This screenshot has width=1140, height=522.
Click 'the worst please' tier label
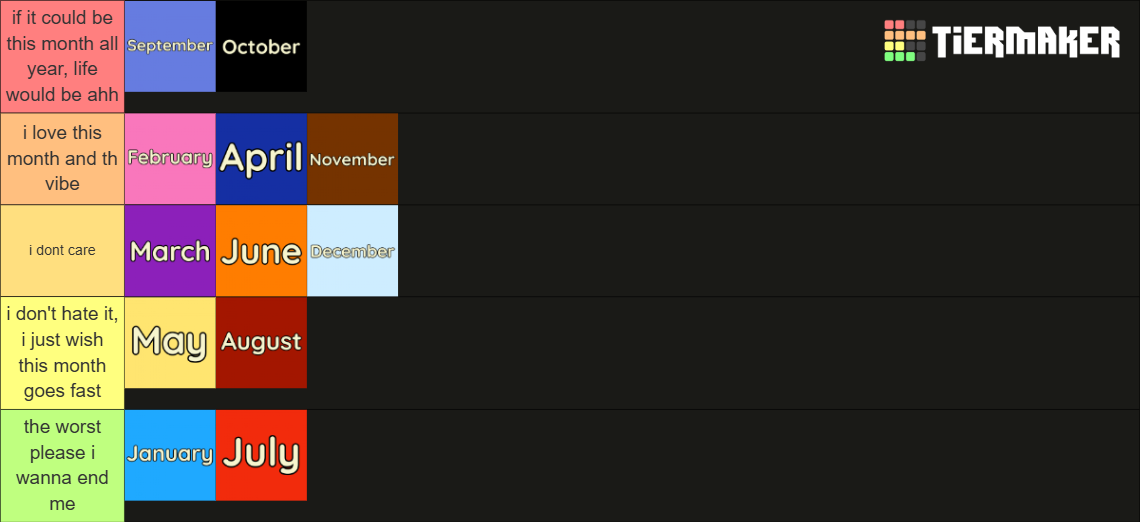(x=63, y=465)
